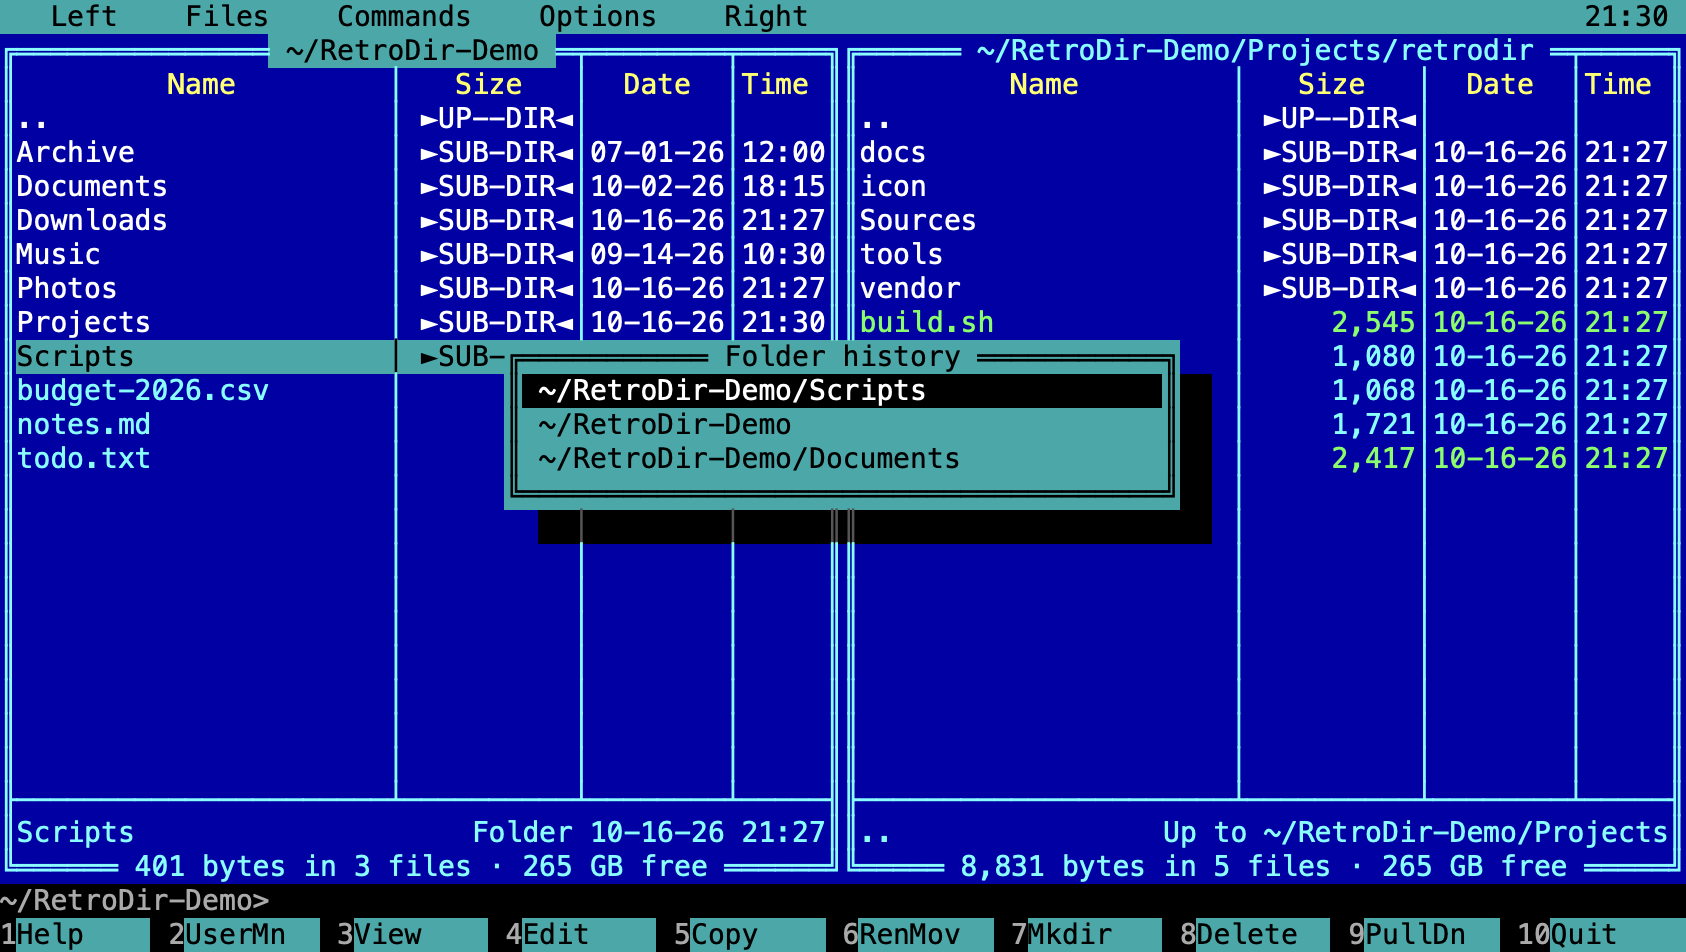This screenshot has width=1686, height=952.
Task: Open the Right menu
Action: (766, 16)
